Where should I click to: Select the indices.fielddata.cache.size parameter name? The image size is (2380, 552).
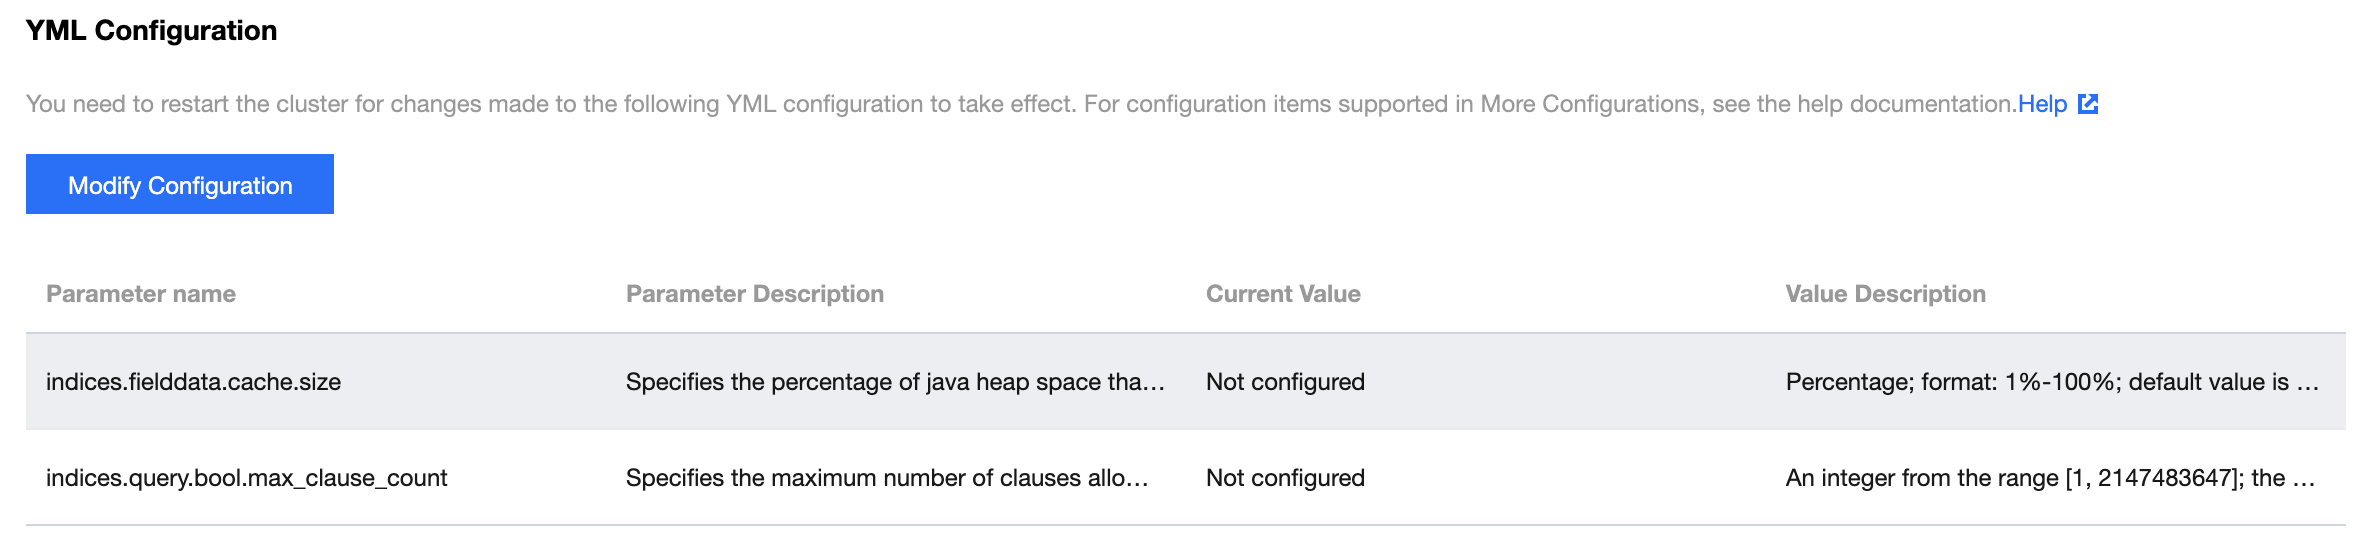[193, 382]
